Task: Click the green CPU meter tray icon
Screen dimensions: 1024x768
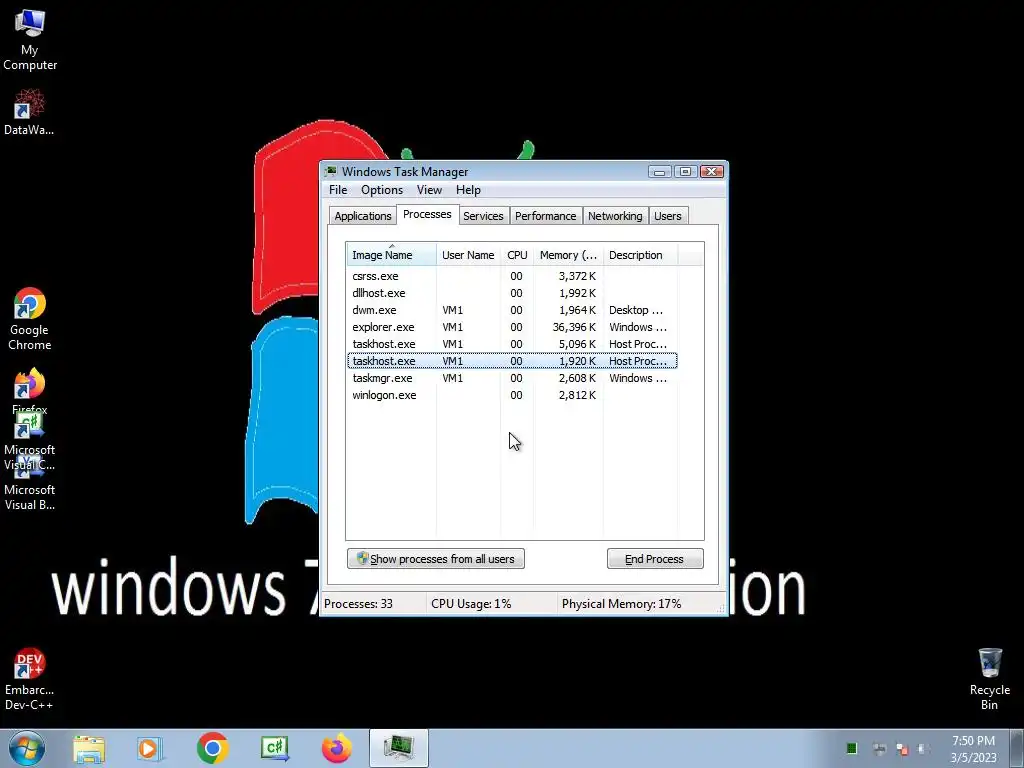Action: tap(852, 748)
